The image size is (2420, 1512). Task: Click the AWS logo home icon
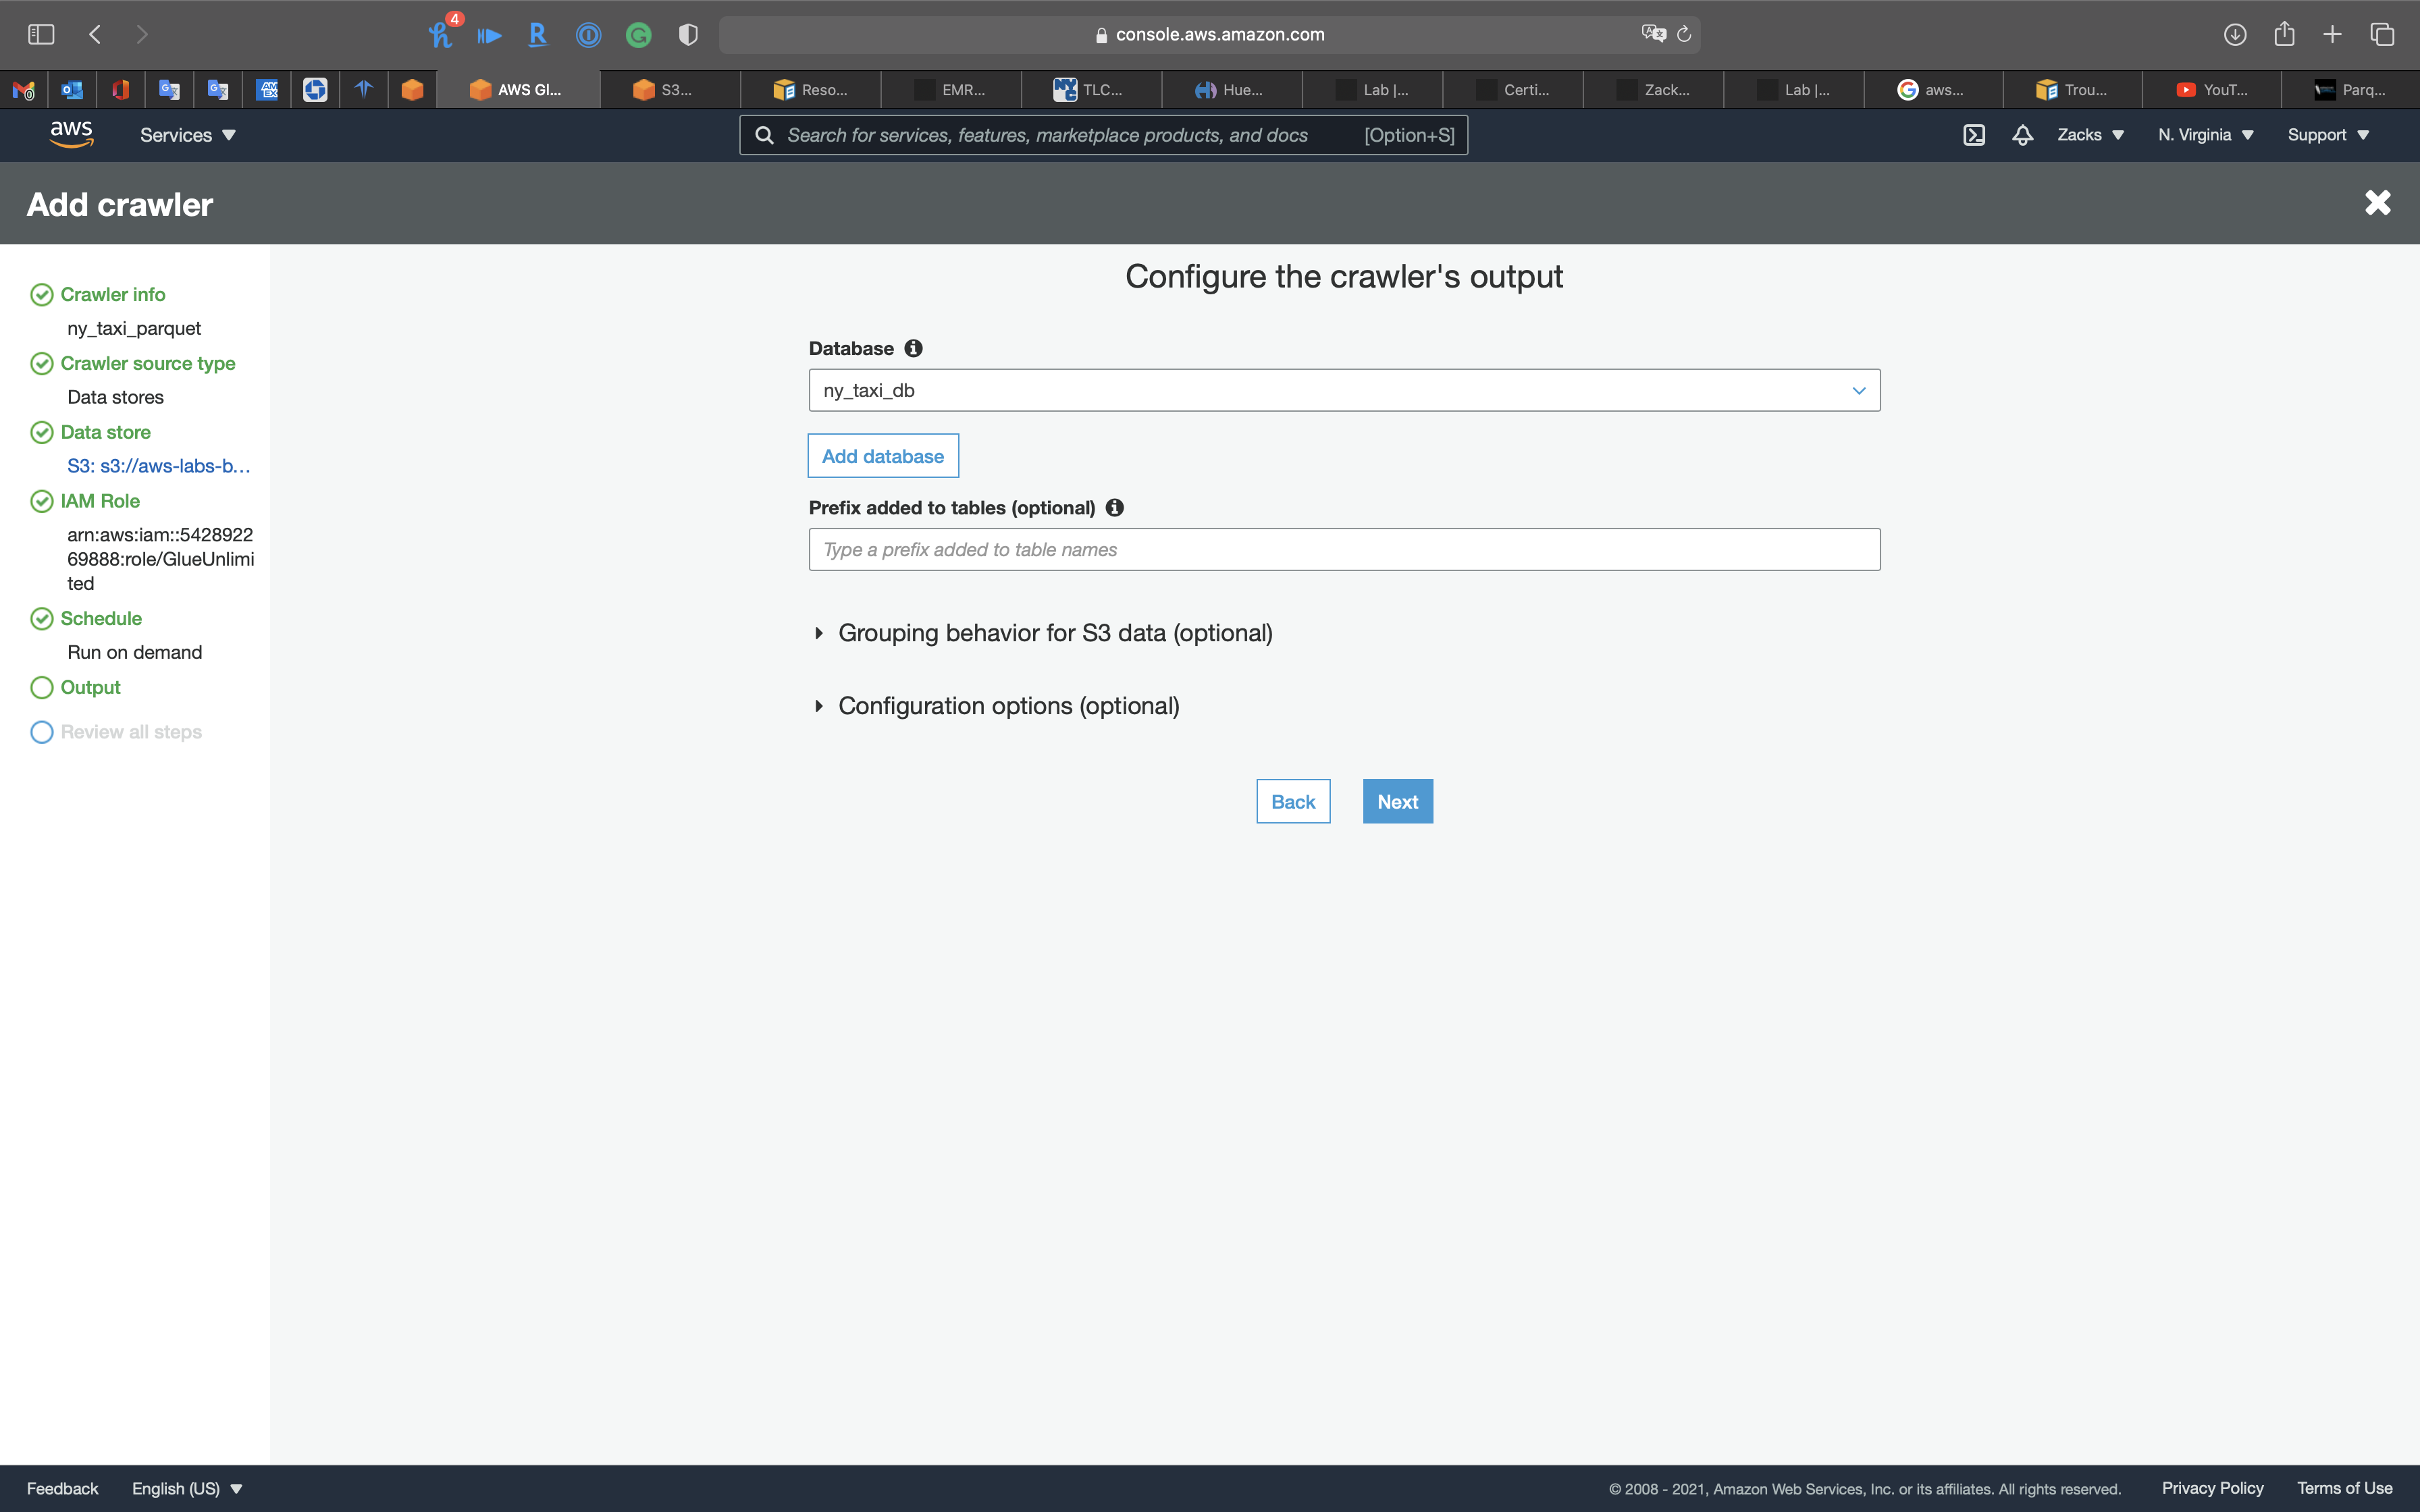(71, 134)
